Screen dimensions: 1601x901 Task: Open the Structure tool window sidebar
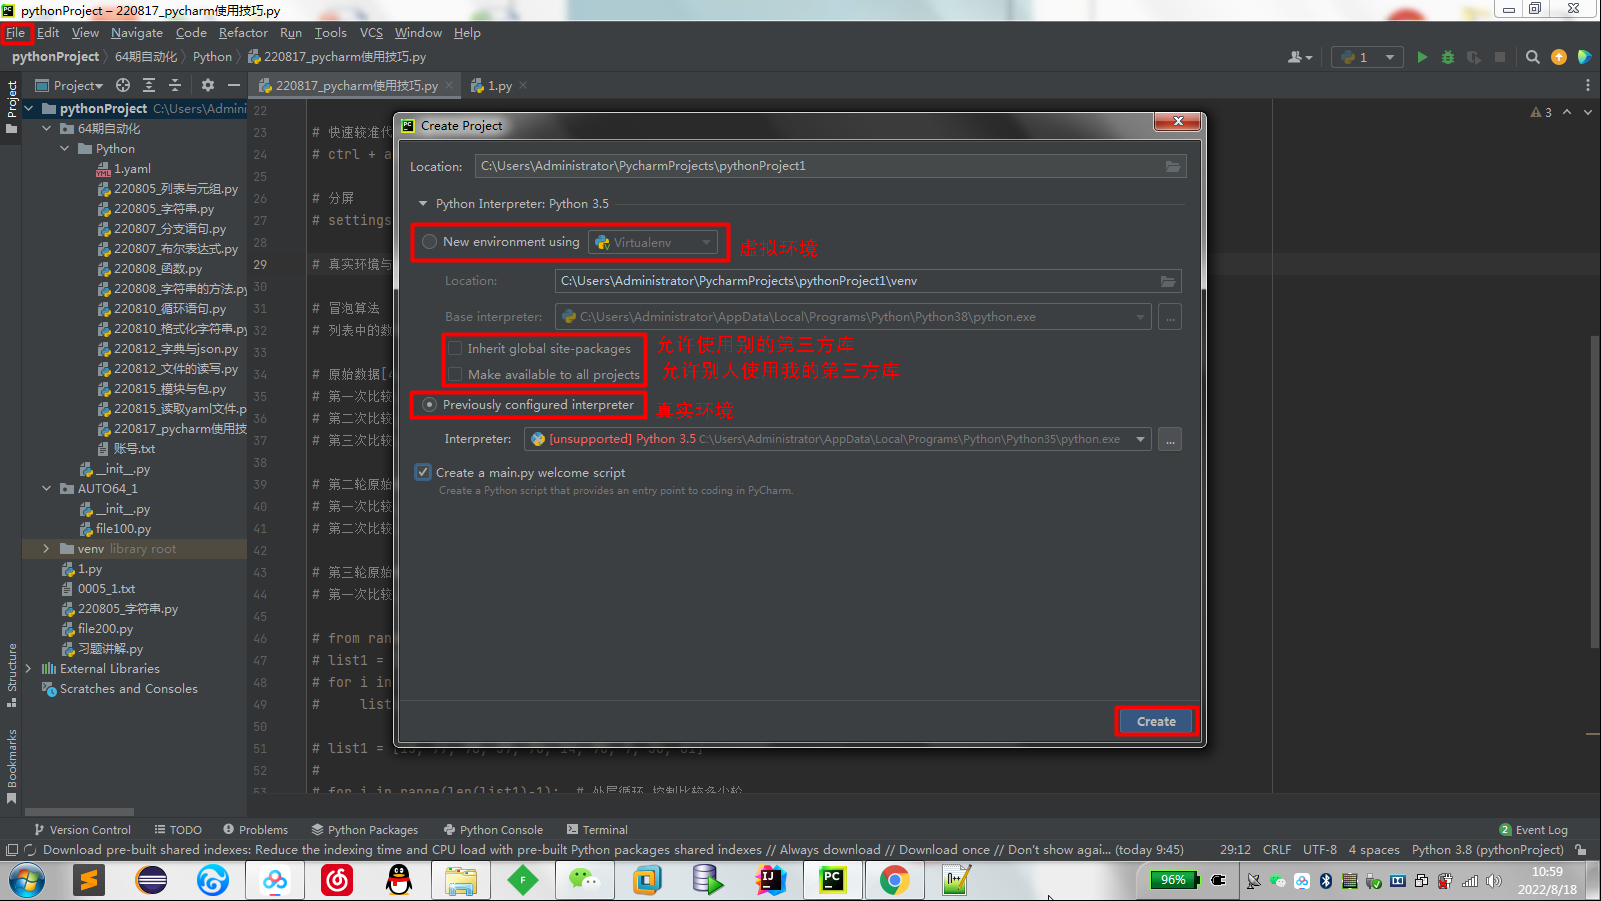point(12,675)
